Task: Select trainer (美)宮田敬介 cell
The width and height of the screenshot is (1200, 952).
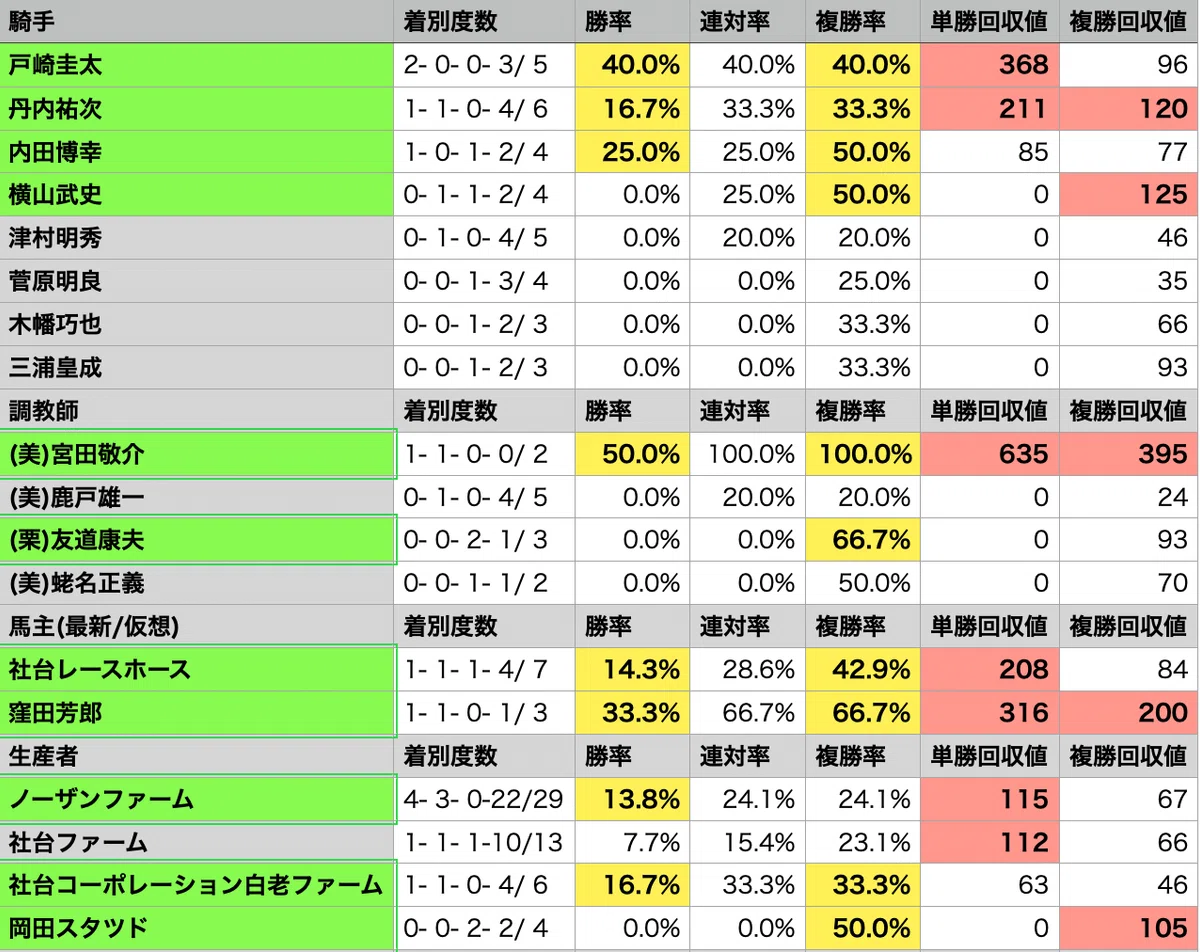Action: 197,454
